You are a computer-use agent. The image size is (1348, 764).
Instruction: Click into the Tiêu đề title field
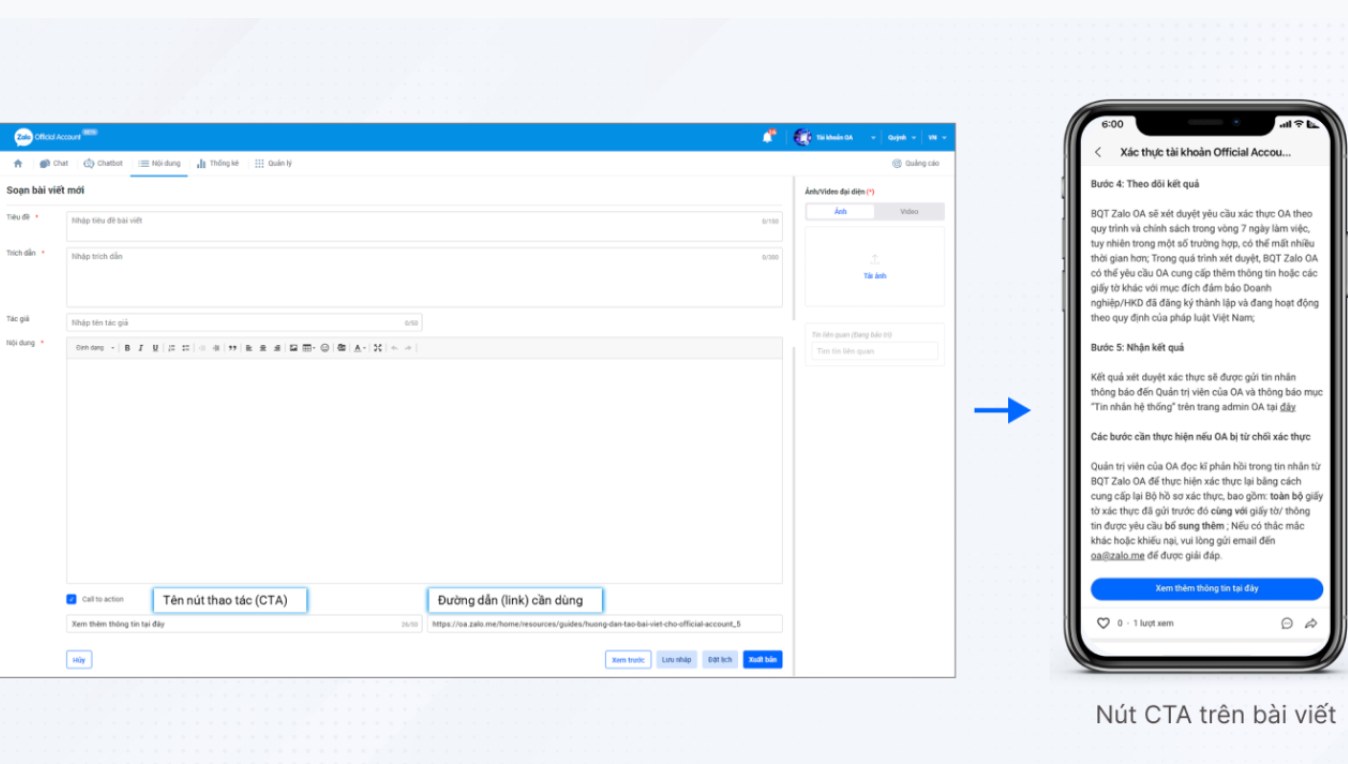coord(424,226)
